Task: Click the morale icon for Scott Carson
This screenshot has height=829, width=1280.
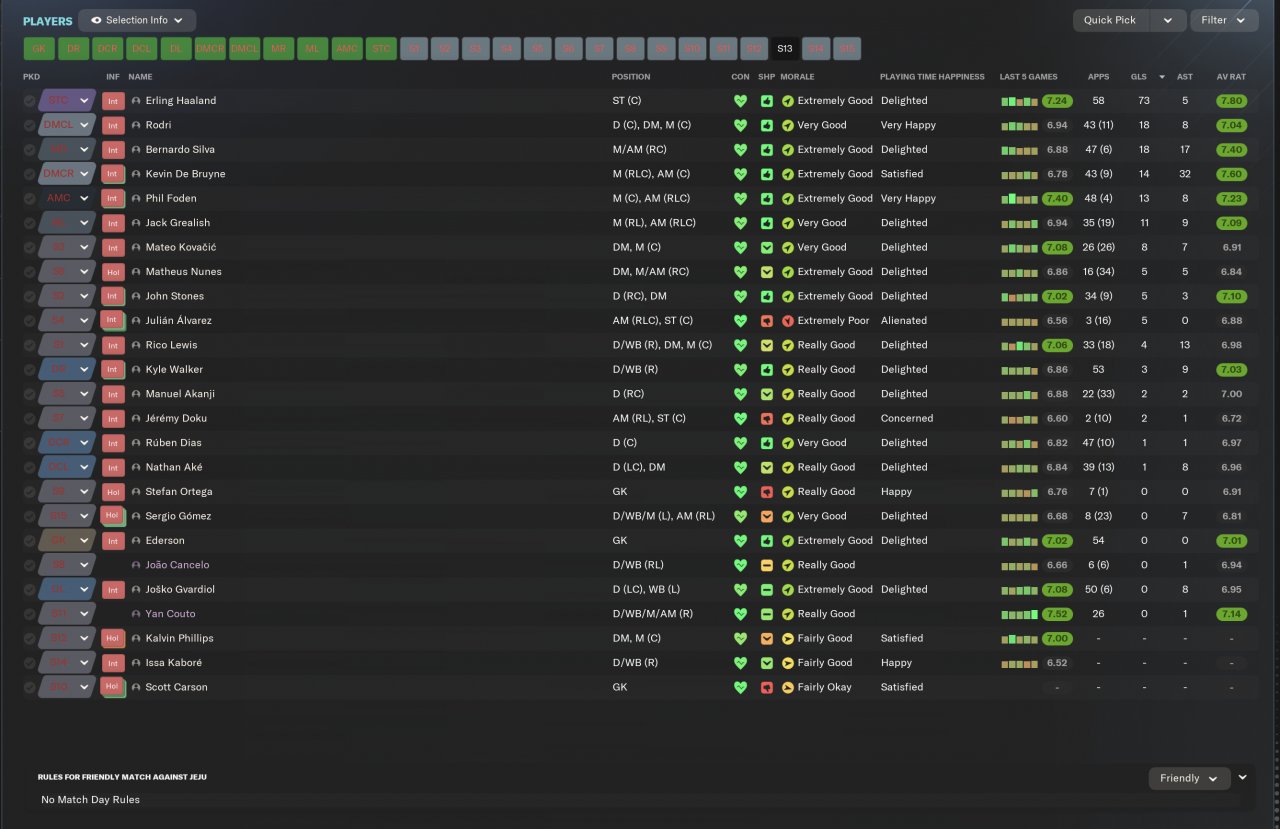Action: pyautogui.click(x=787, y=688)
